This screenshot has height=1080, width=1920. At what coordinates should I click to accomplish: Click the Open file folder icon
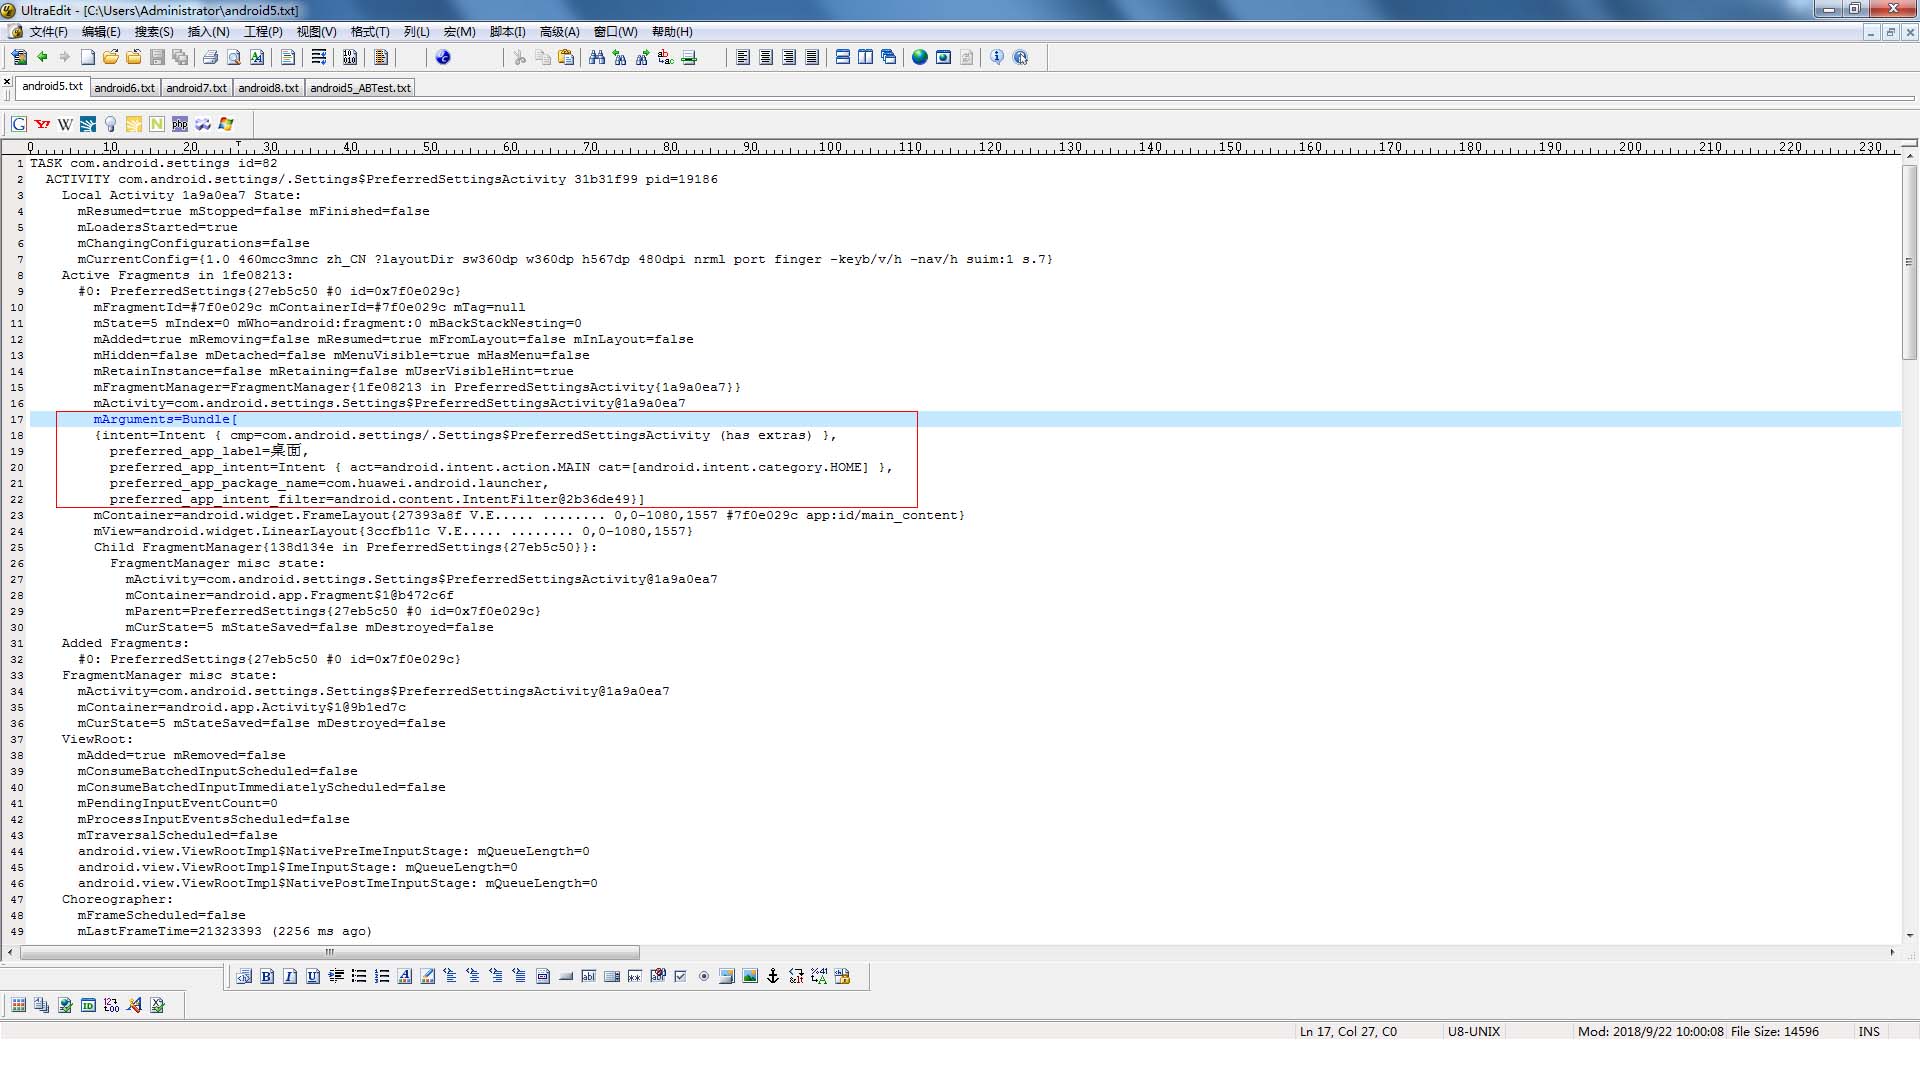point(111,57)
